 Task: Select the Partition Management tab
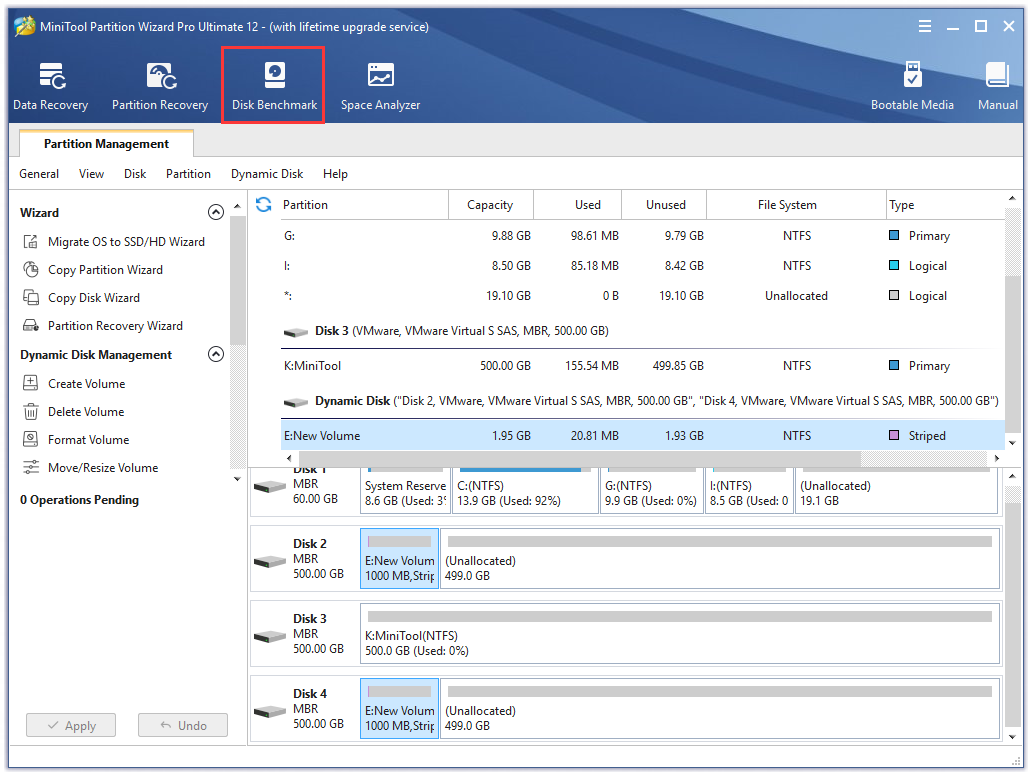(106, 144)
